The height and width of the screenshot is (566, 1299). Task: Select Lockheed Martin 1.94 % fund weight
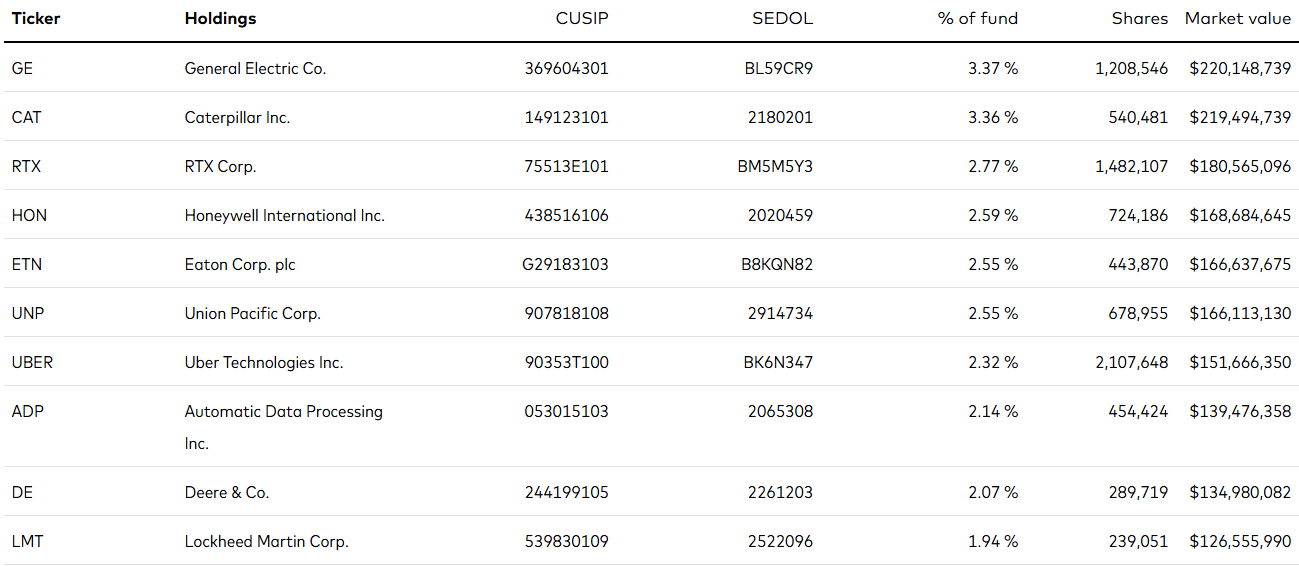click(993, 541)
